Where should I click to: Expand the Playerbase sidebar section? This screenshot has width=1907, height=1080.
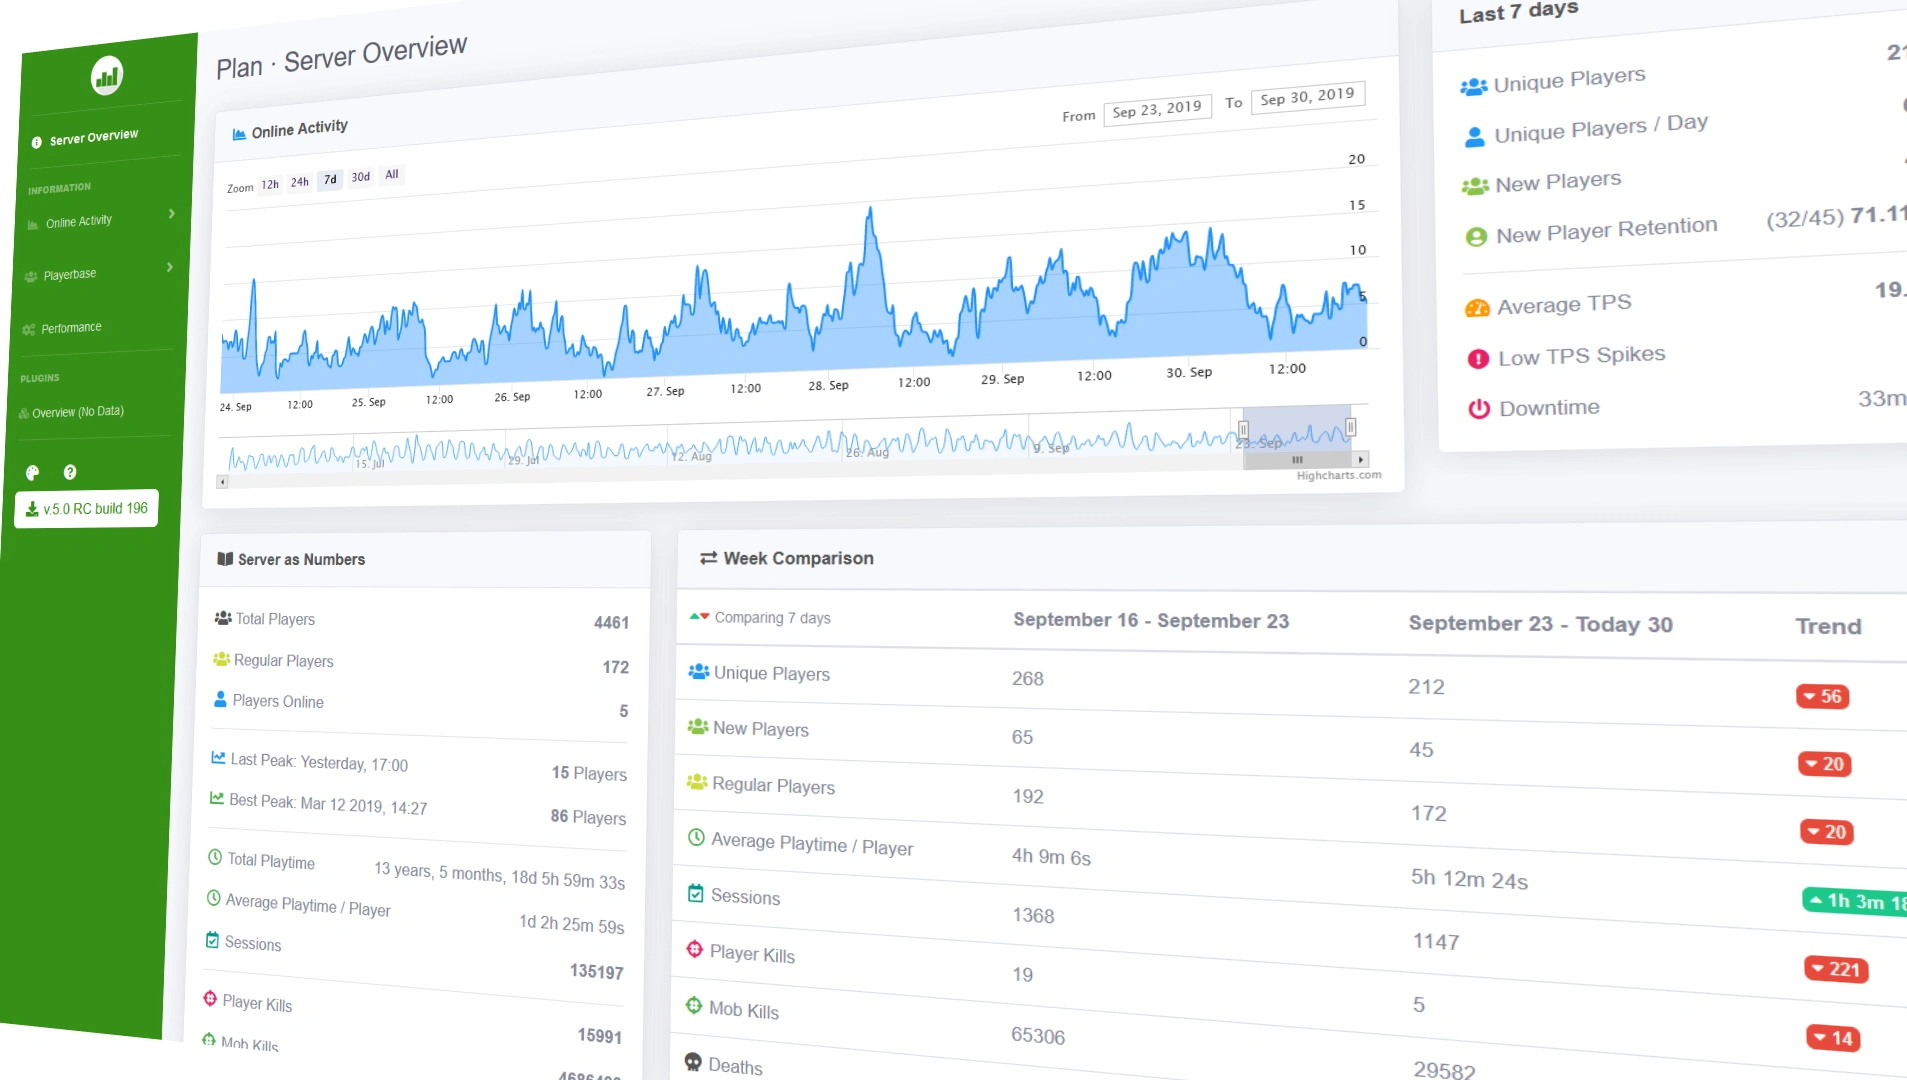pyautogui.click(x=98, y=273)
